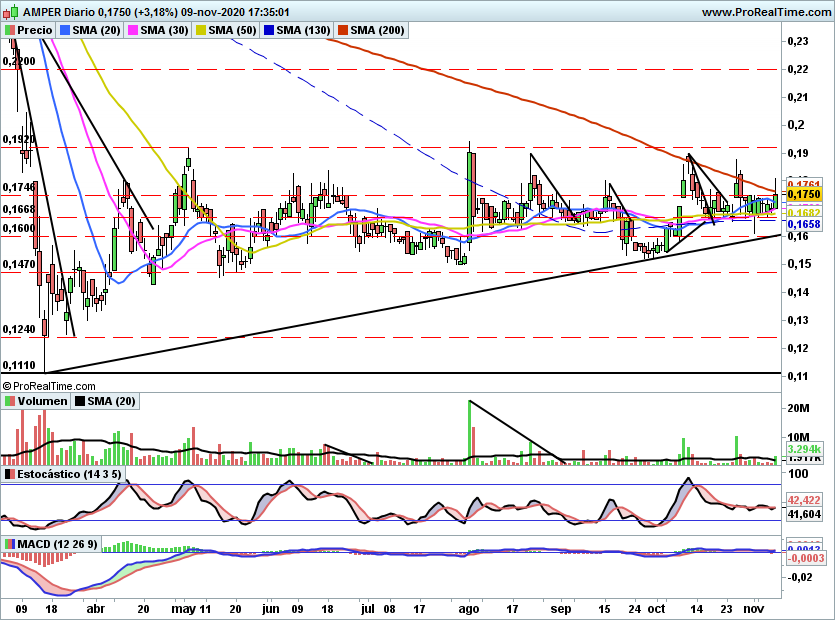Open the volume panel SMA (20) label
Image resolution: width=835 pixels, height=620 pixels.
click(x=111, y=401)
